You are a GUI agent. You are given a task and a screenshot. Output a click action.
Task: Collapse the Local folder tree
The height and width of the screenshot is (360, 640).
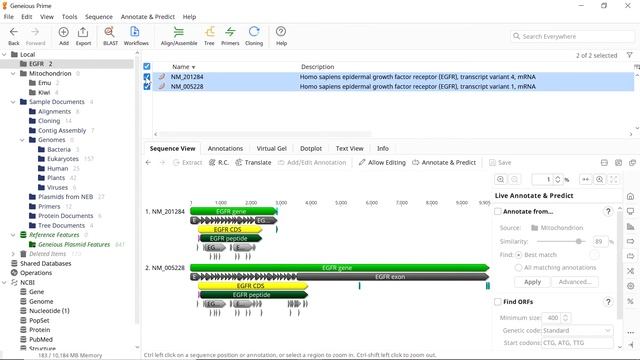pyautogui.click(x=4, y=54)
